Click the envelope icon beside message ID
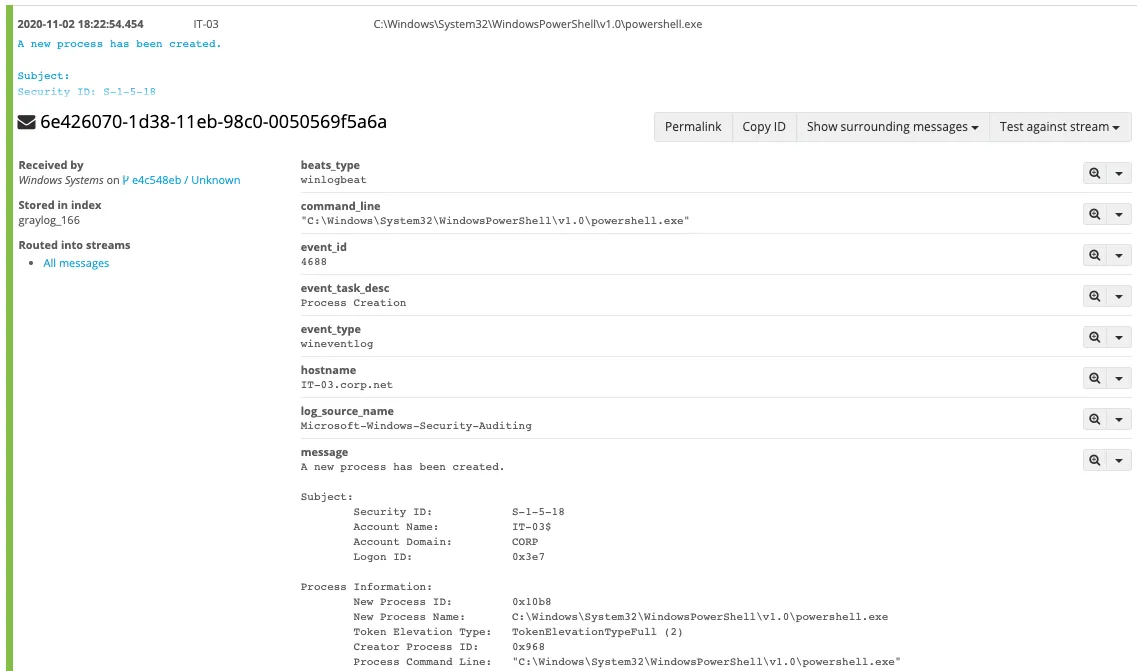This screenshot has width=1139, height=671. tap(26, 122)
